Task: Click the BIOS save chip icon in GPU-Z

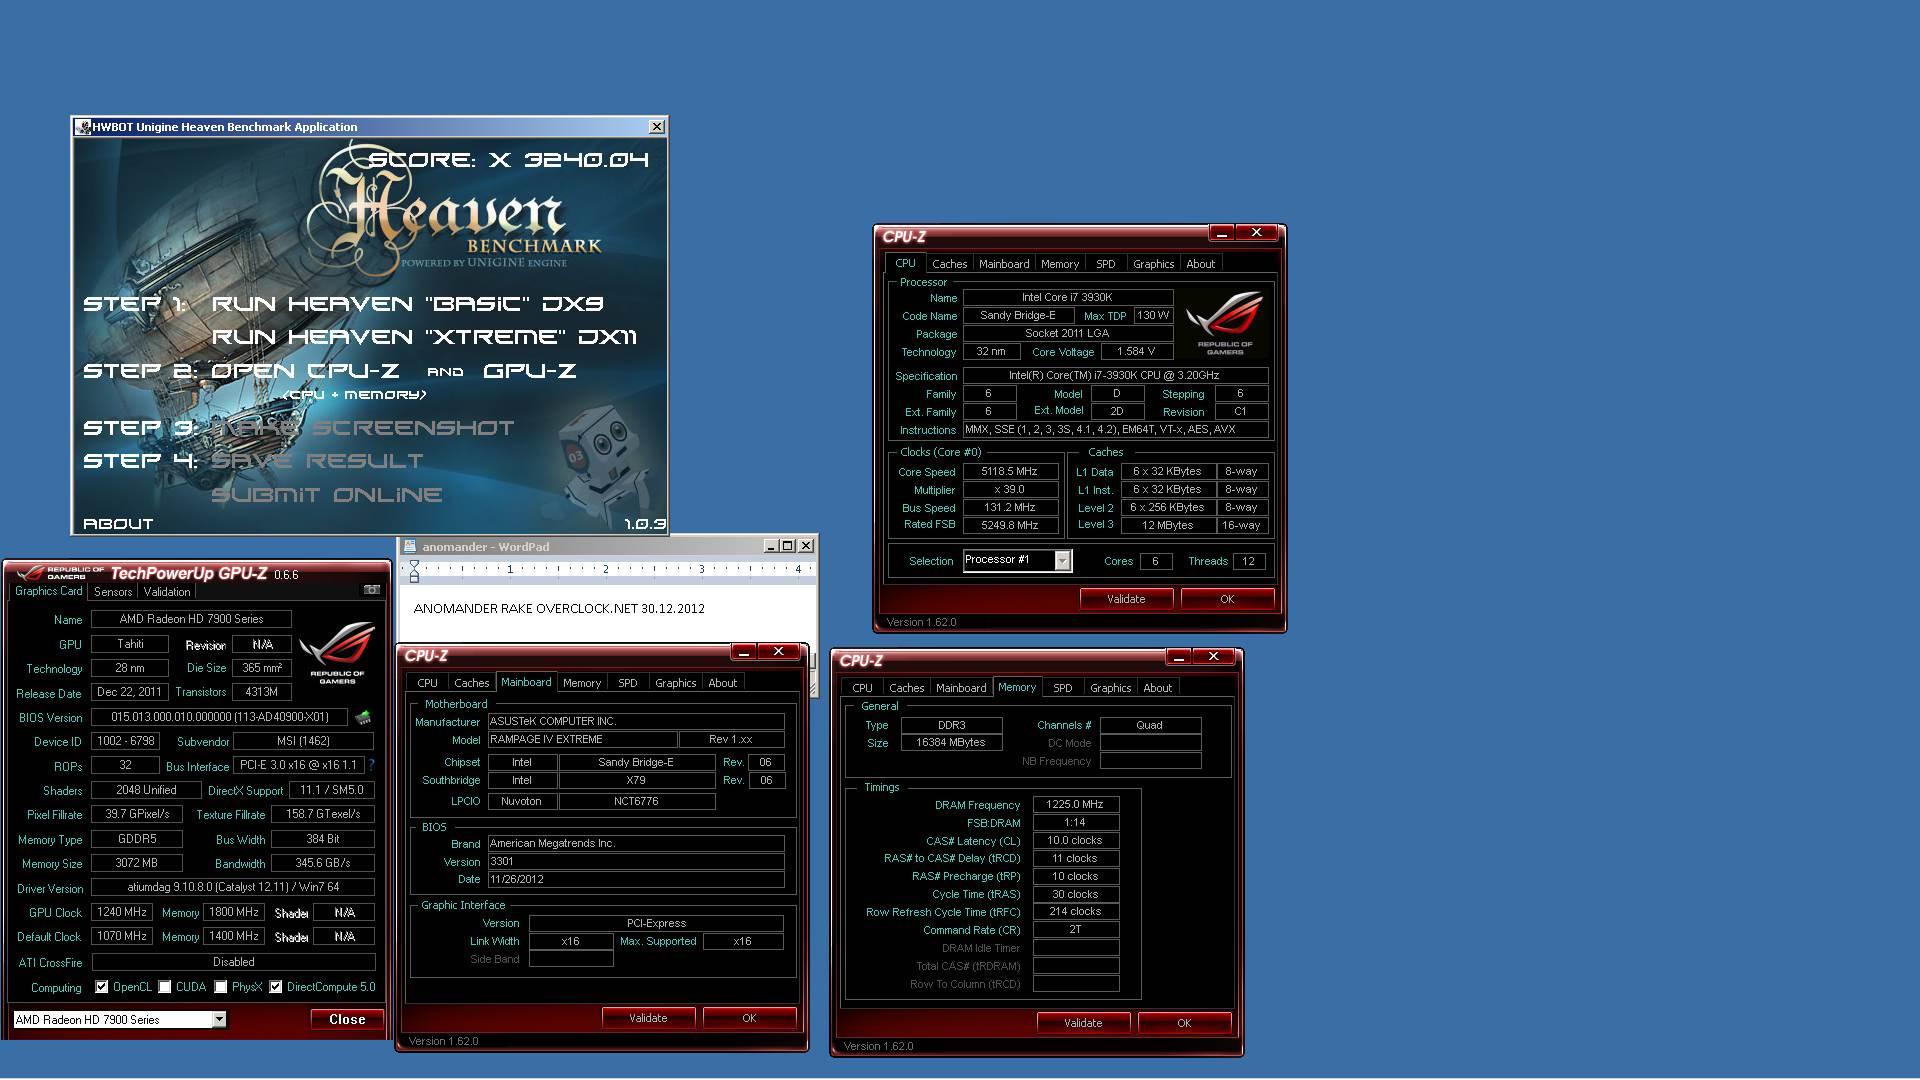Action: pos(363,717)
